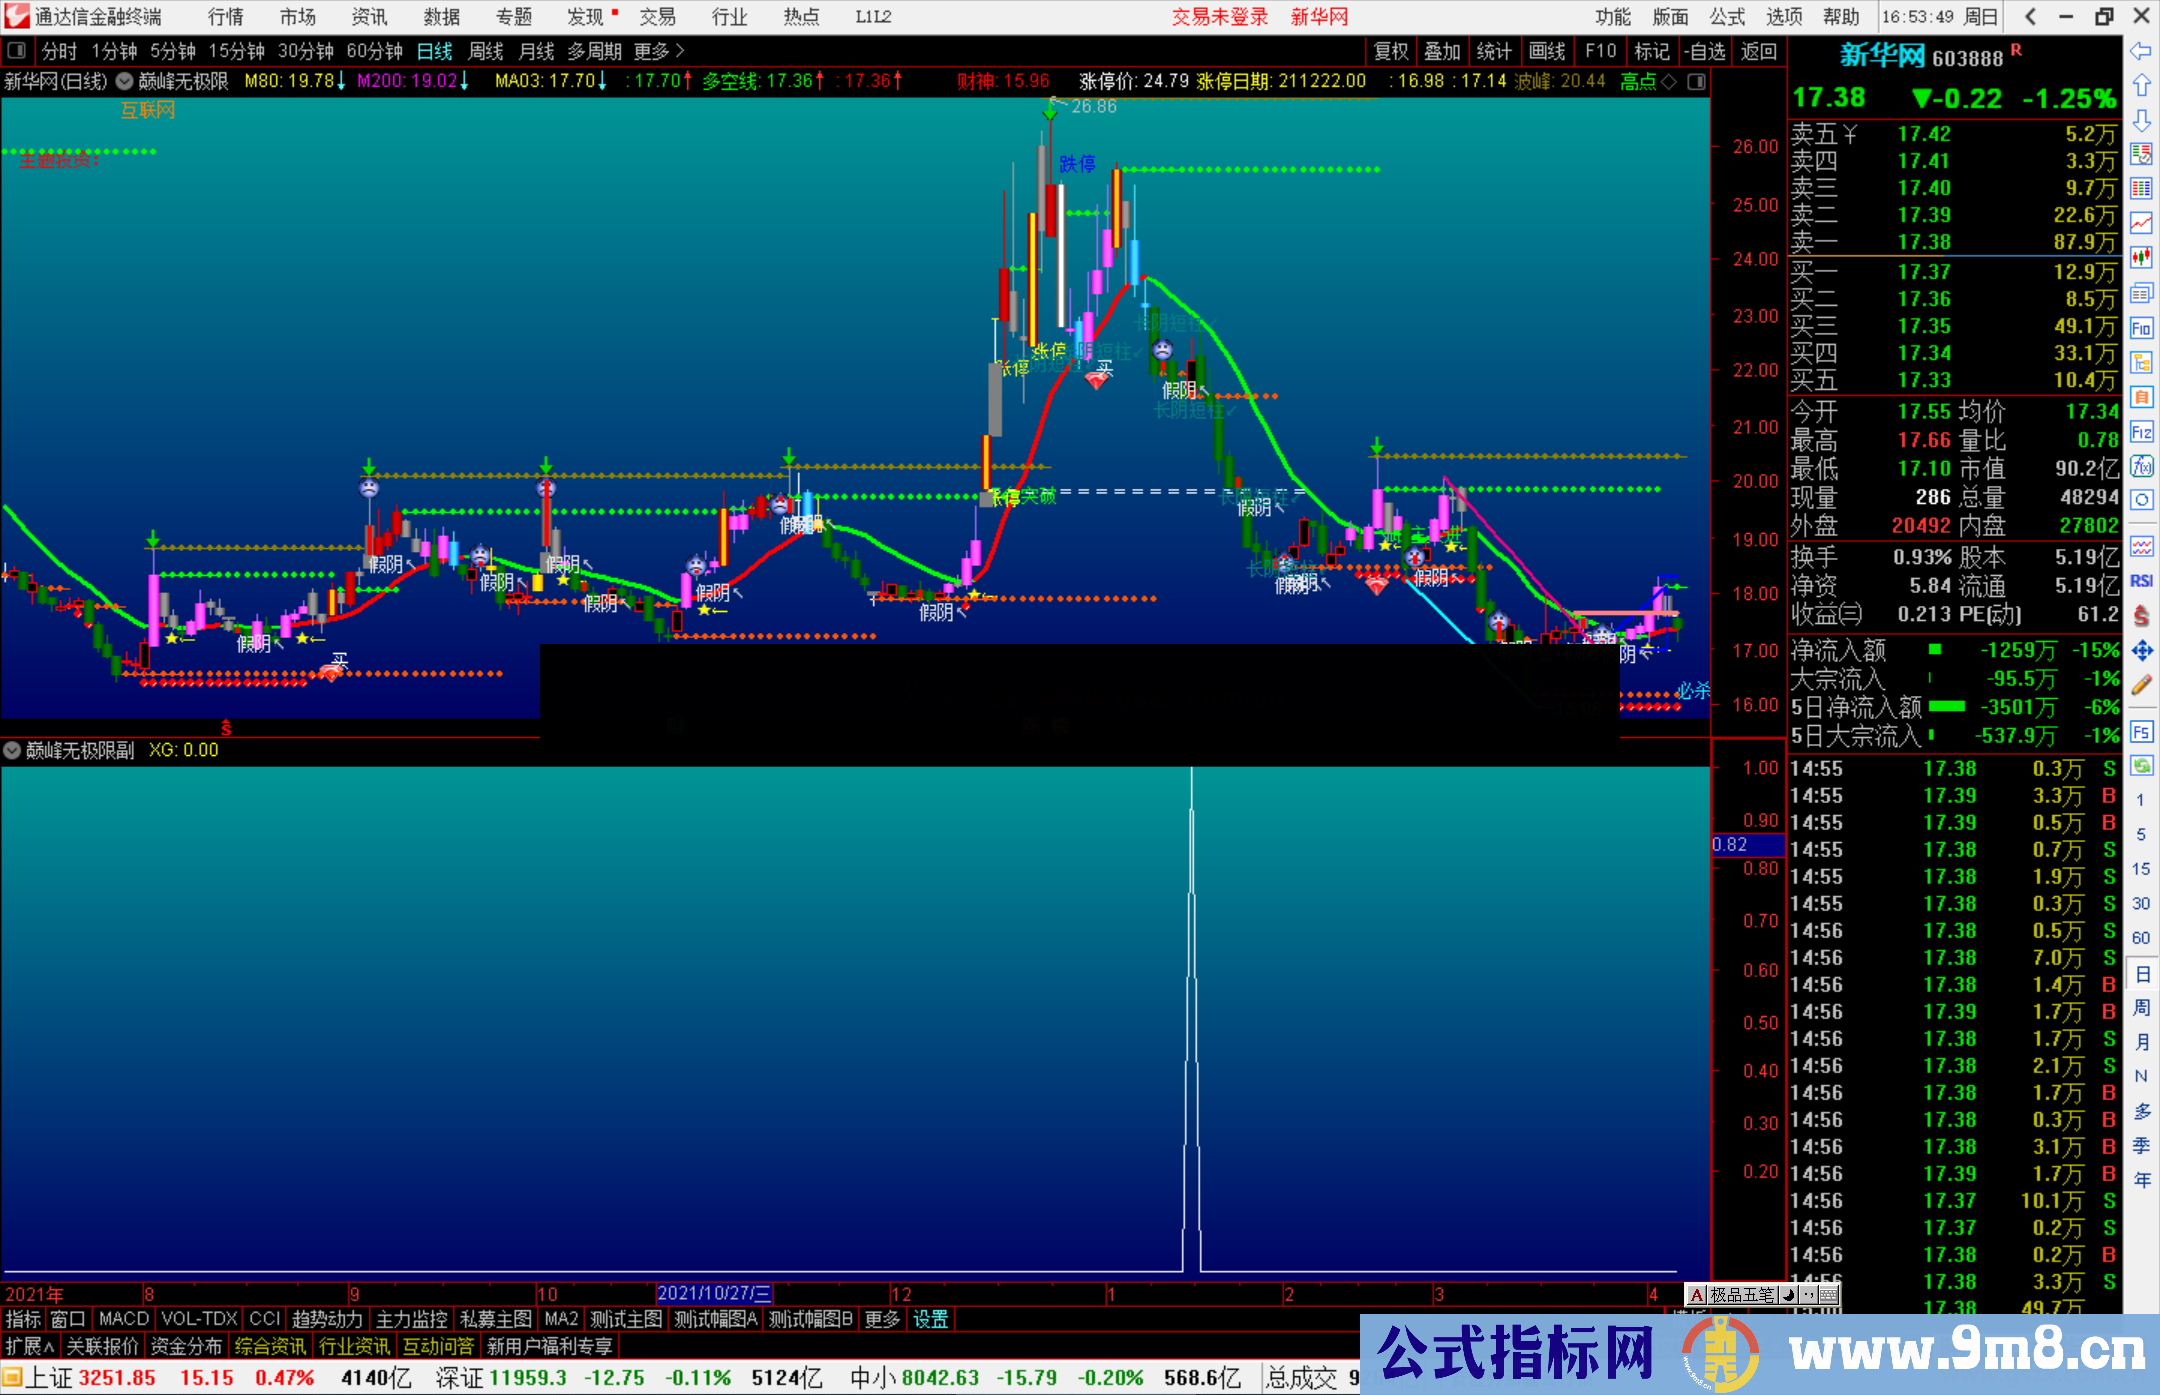This screenshot has height=1395, width=2160.
Task: Select the RSI indicator icon
Action: (x=2141, y=581)
